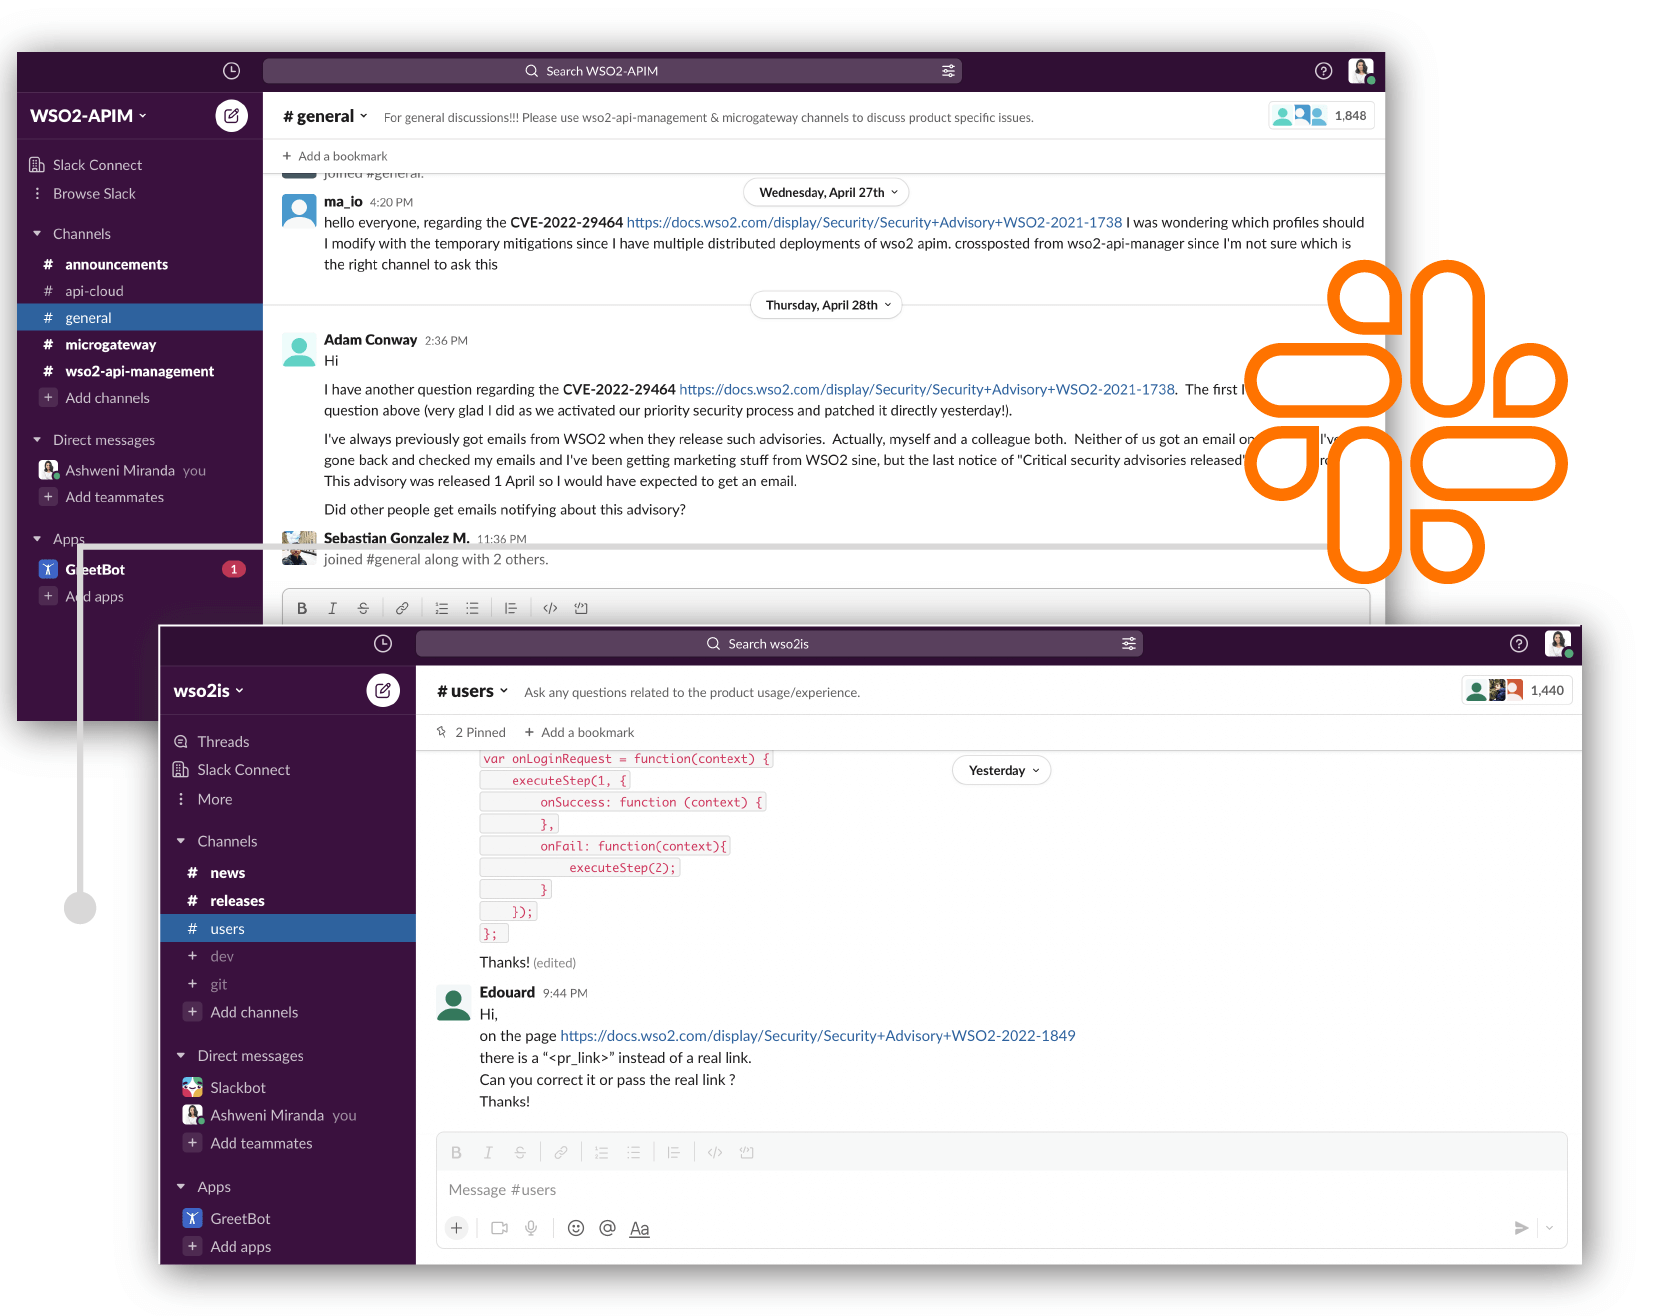
Task: Toggle italic formatting in #users message composer
Action: 488,1153
